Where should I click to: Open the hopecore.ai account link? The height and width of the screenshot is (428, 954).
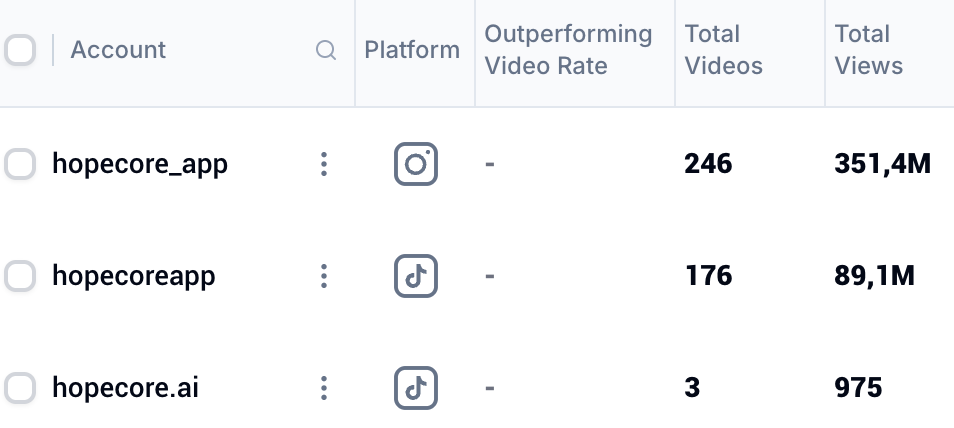click(x=125, y=388)
